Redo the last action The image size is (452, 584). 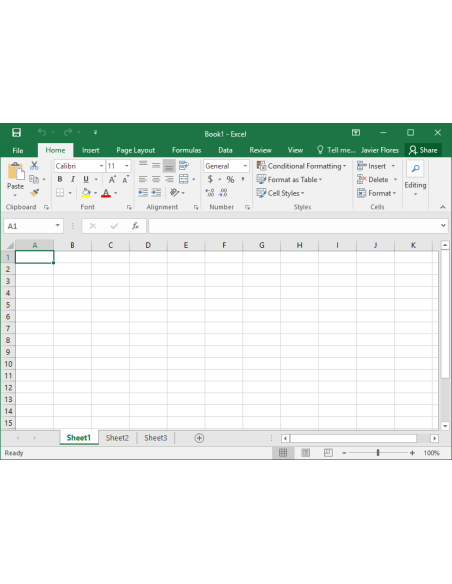point(68,132)
